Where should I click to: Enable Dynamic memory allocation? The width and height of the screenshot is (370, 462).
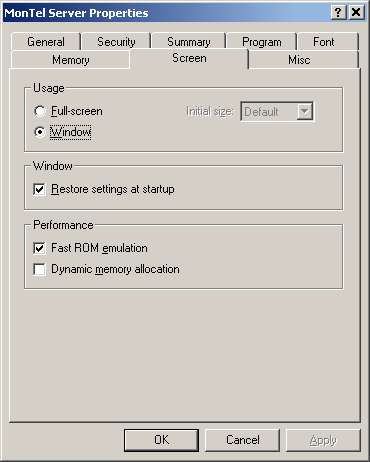tap(39, 269)
